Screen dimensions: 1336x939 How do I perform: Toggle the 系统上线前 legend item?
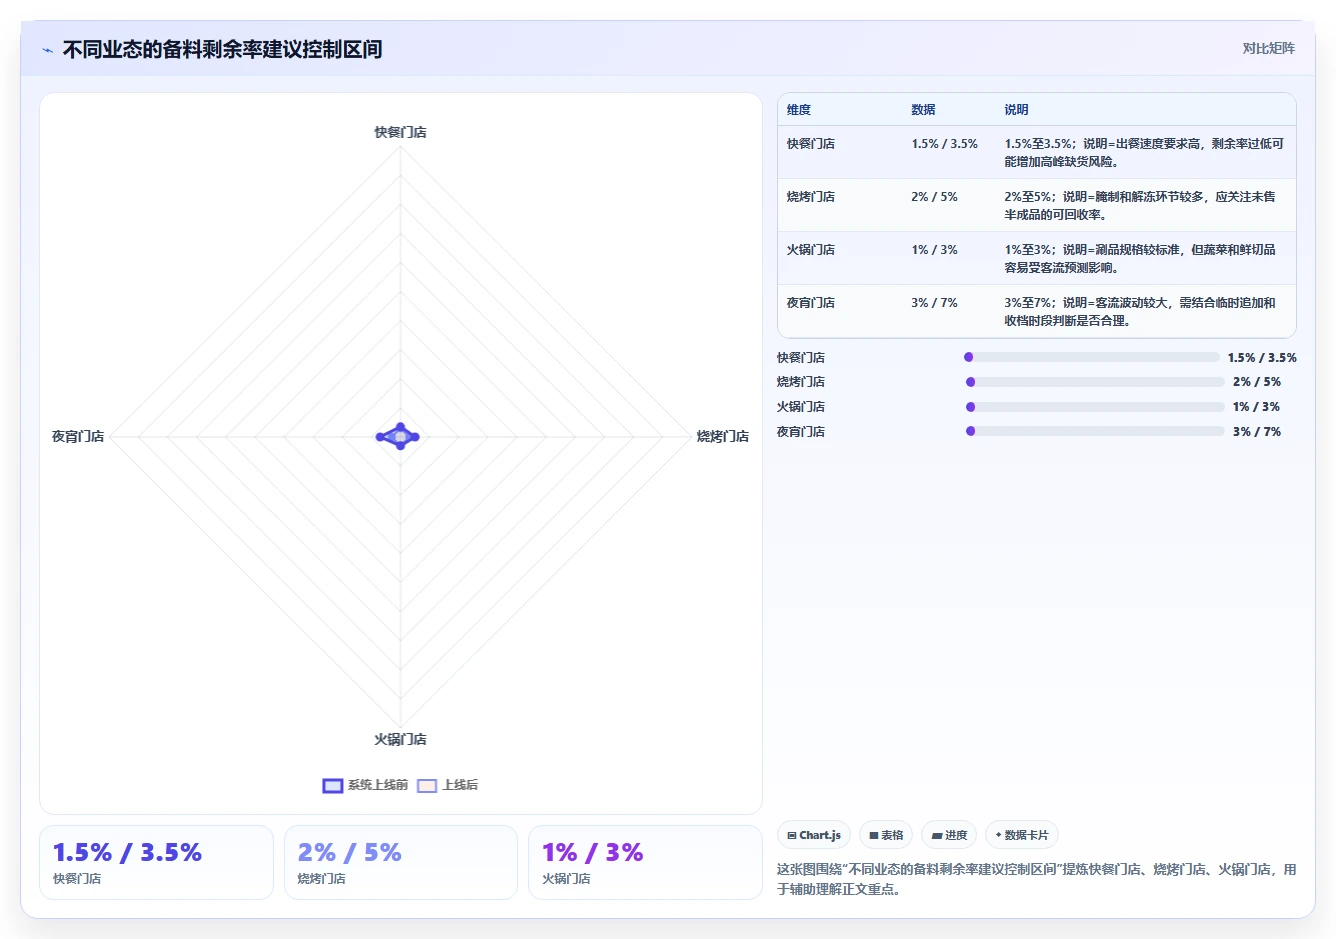tap(365, 785)
